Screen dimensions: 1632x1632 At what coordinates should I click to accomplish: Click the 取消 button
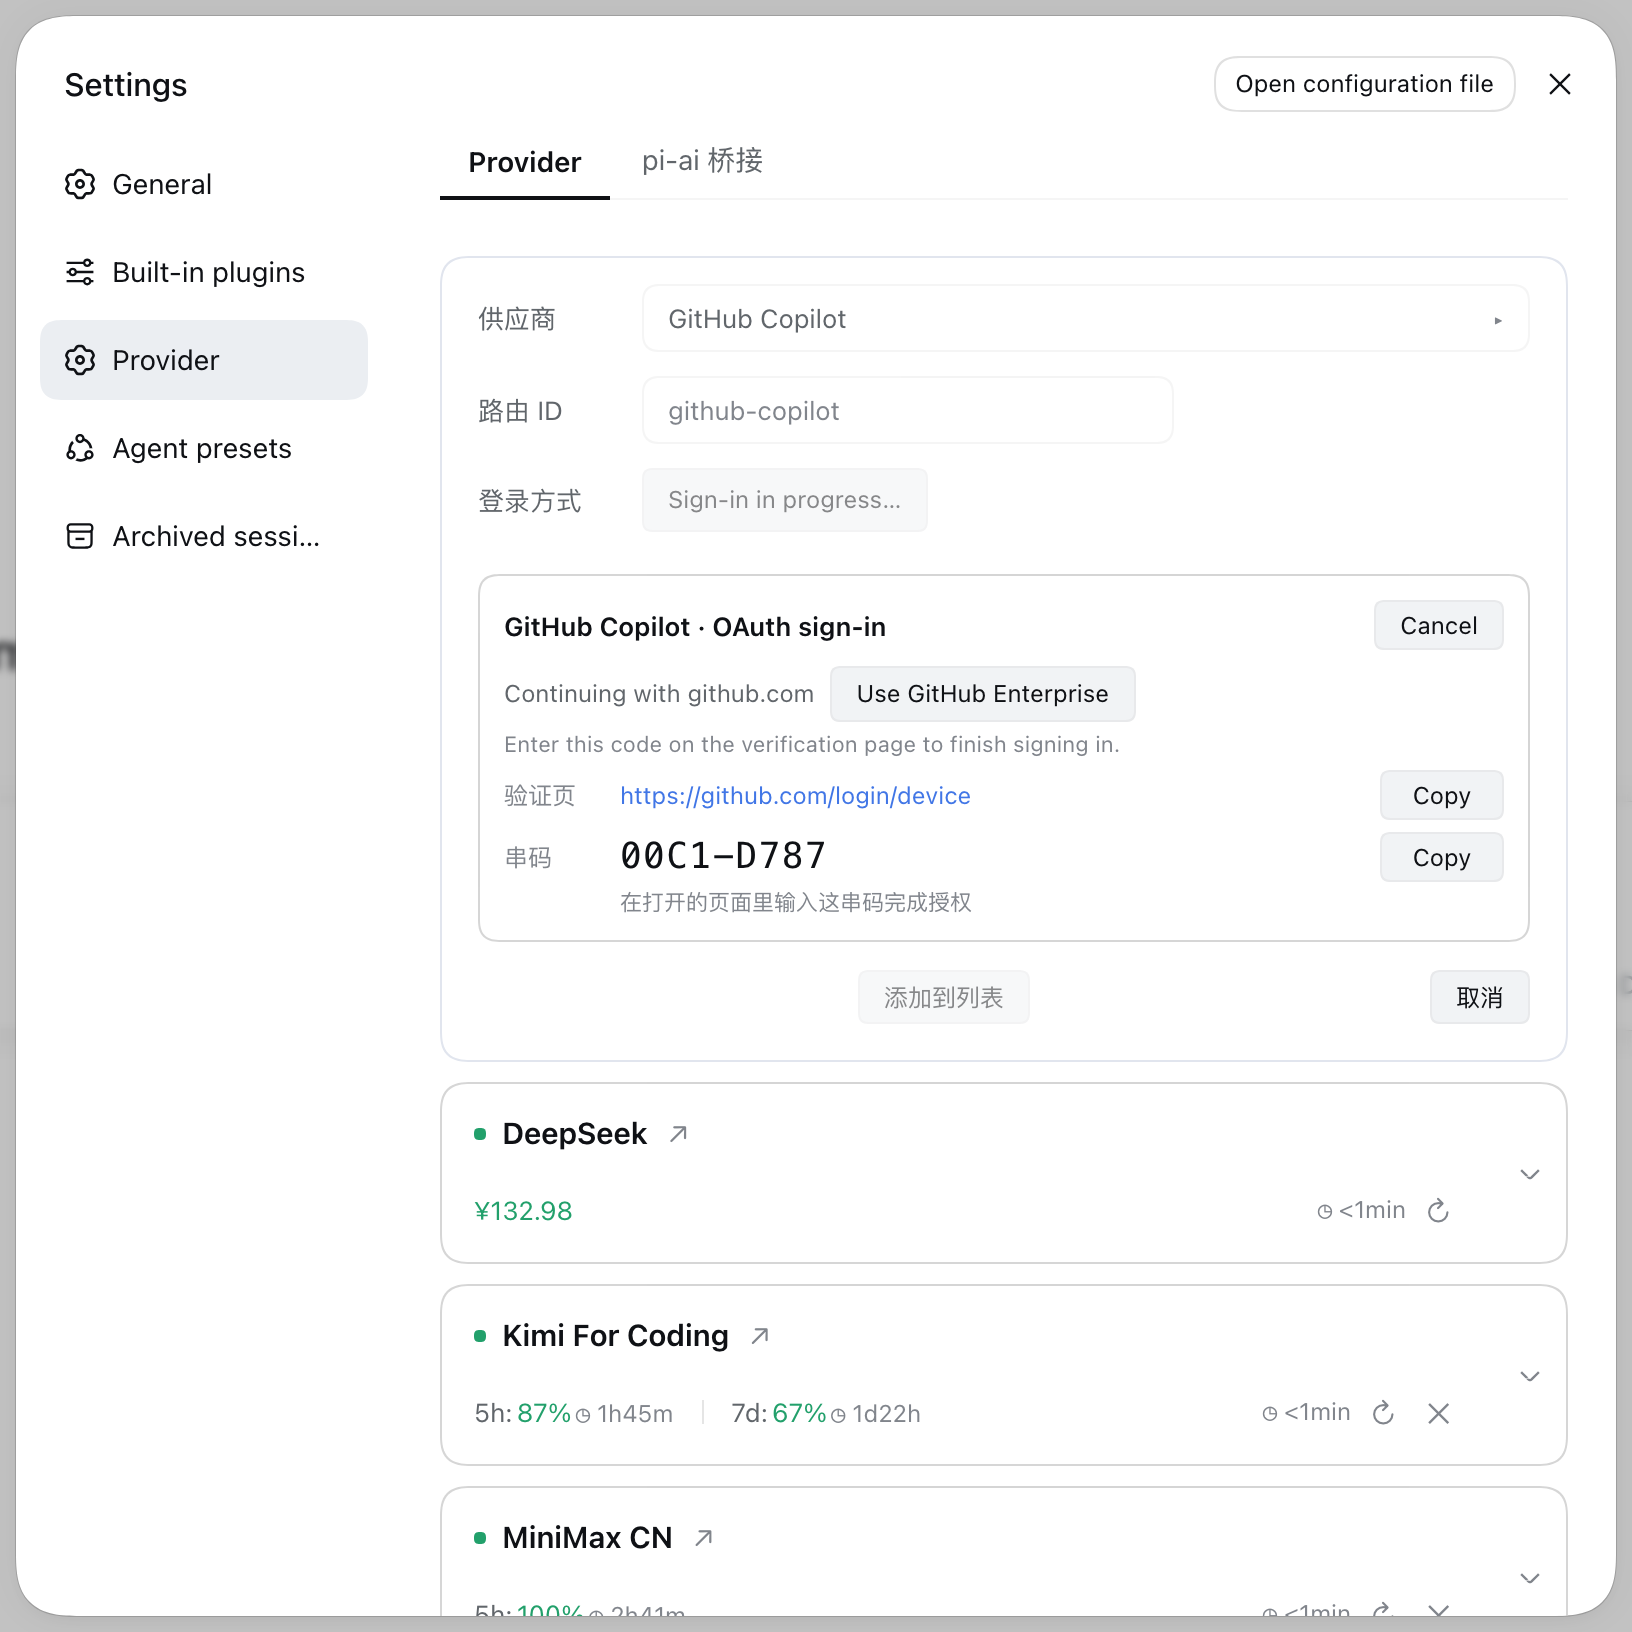(1479, 997)
